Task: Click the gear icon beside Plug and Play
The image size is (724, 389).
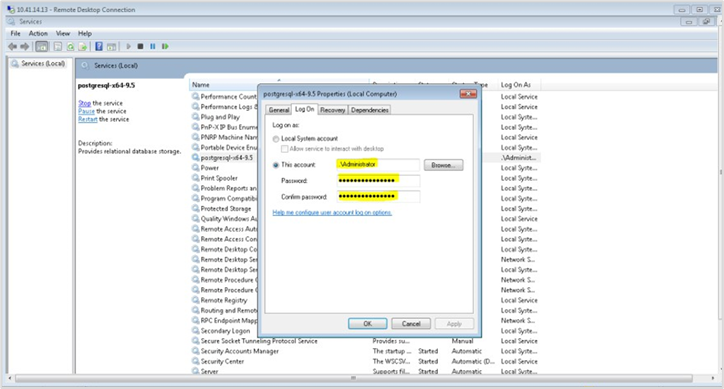Action: 196,117
